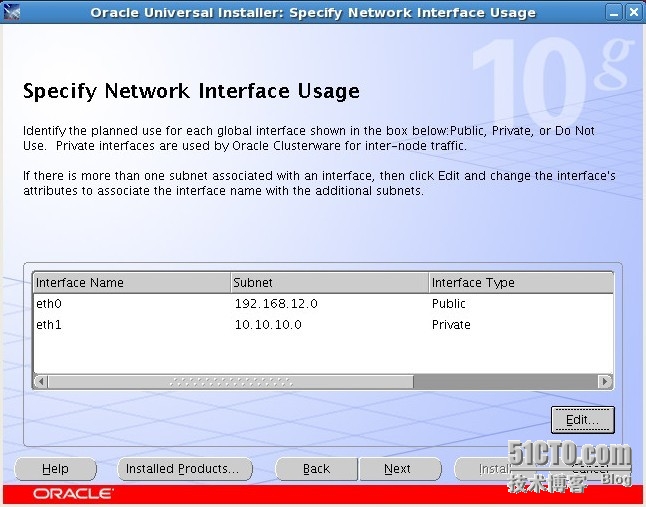This screenshot has height=507, width=646.
Task: Open the Help button
Action: click(x=55, y=469)
